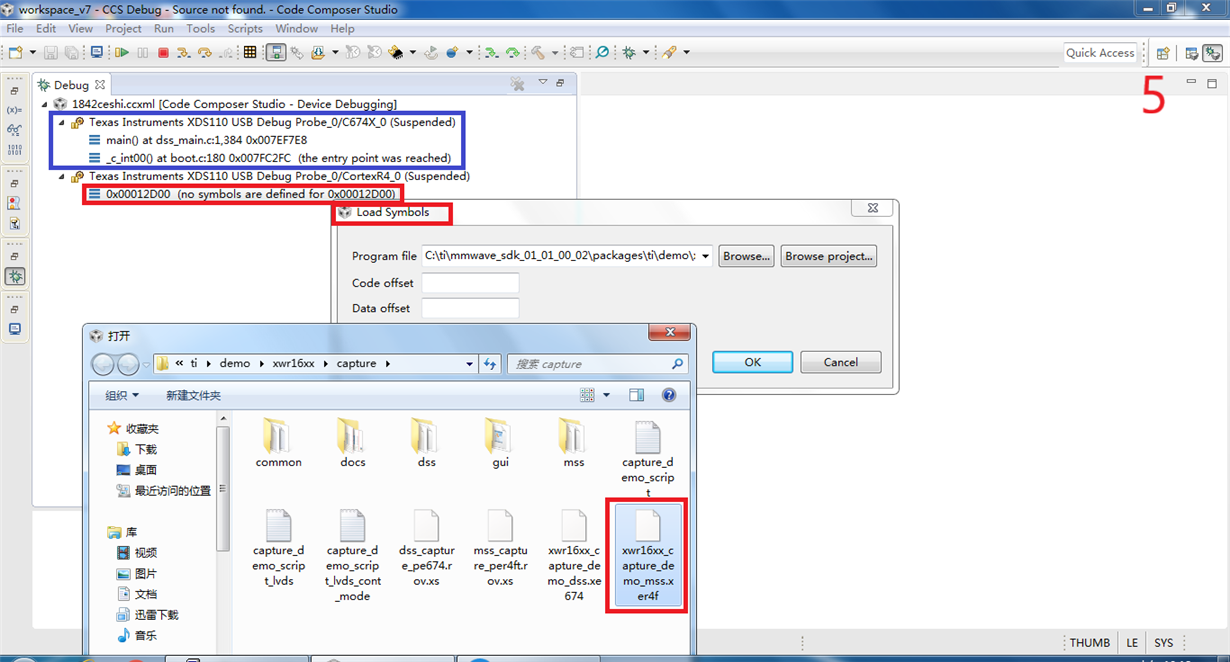
Task: Click the Console monitor icon in left sidebar
Action: pyautogui.click(x=14, y=329)
